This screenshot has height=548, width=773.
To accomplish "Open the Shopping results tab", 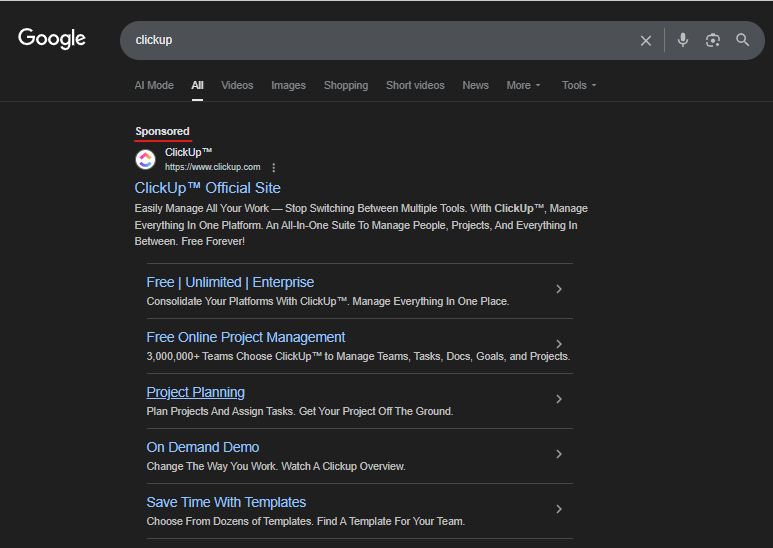I will point(346,85).
